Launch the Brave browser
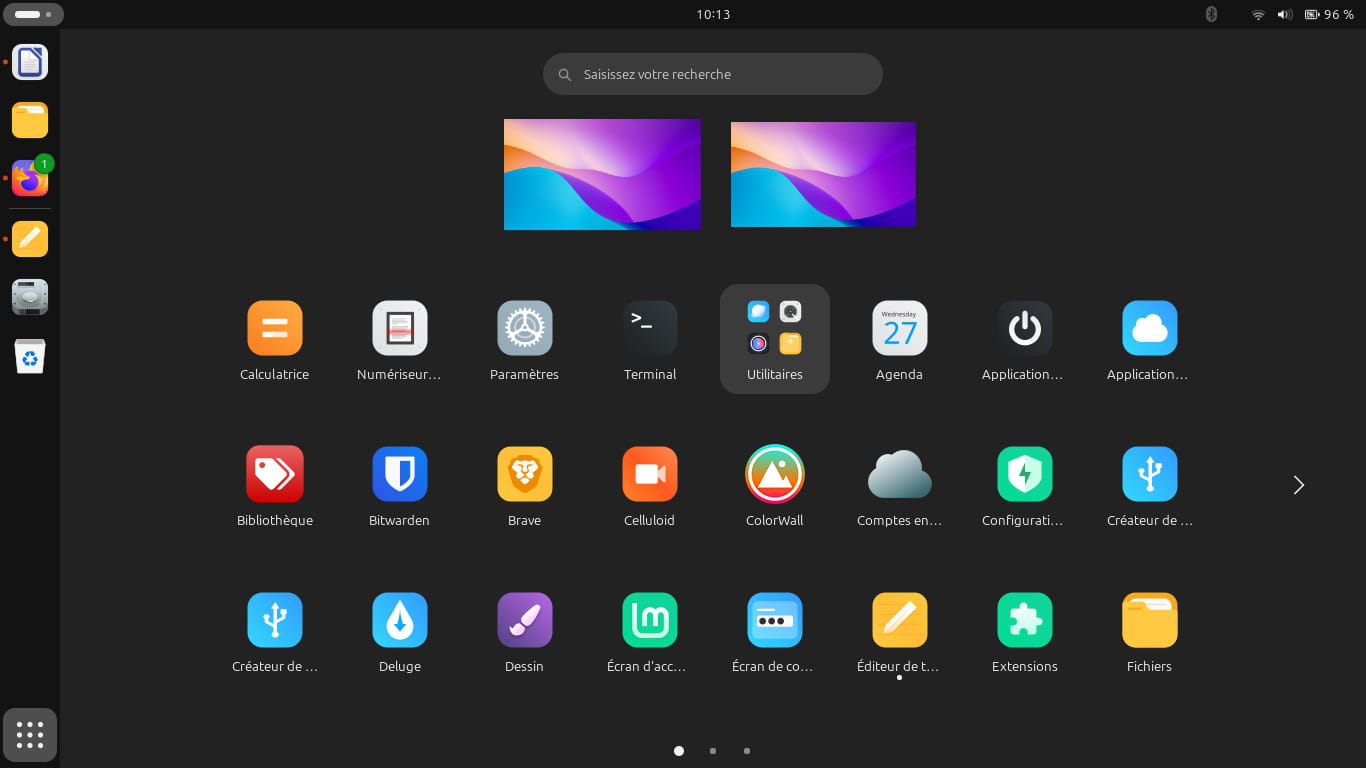This screenshot has height=768, width=1366. coord(525,486)
